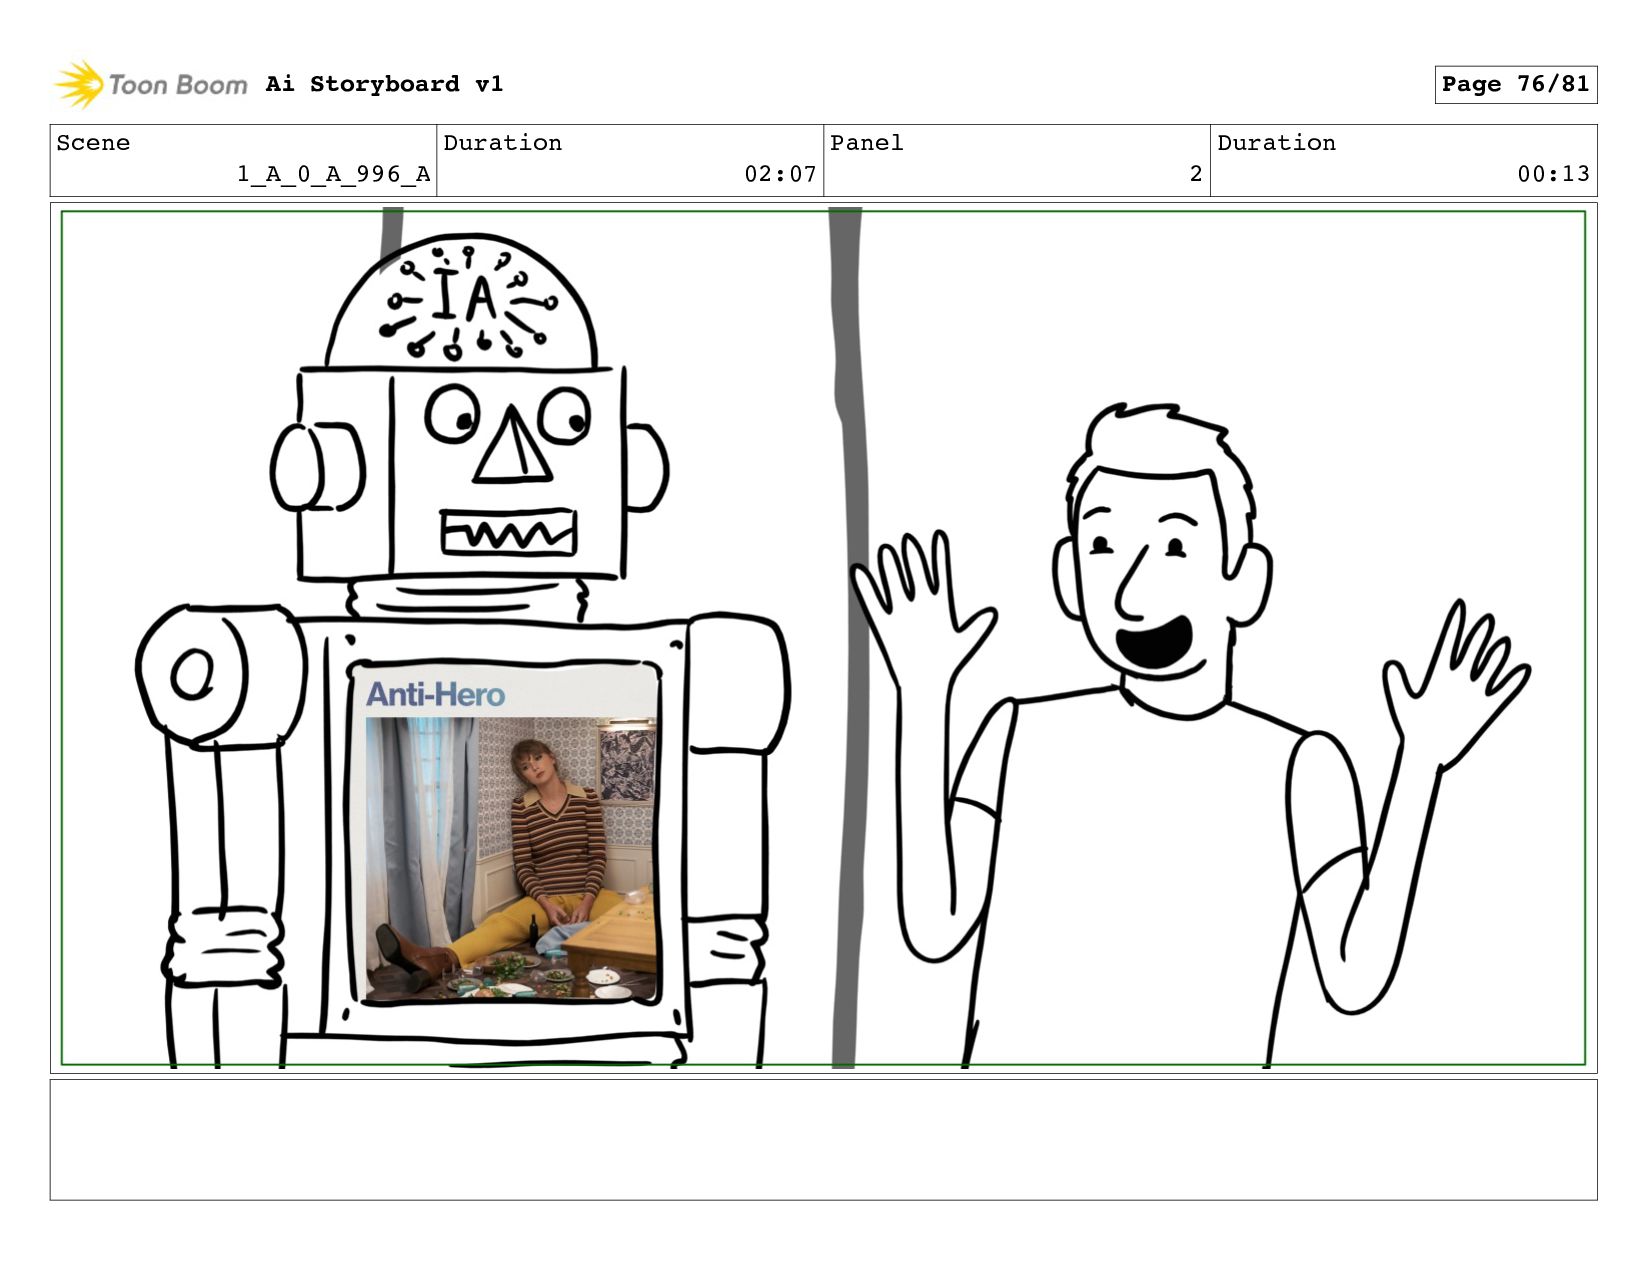Click the empty notes box below the panel

click(x=823, y=1139)
